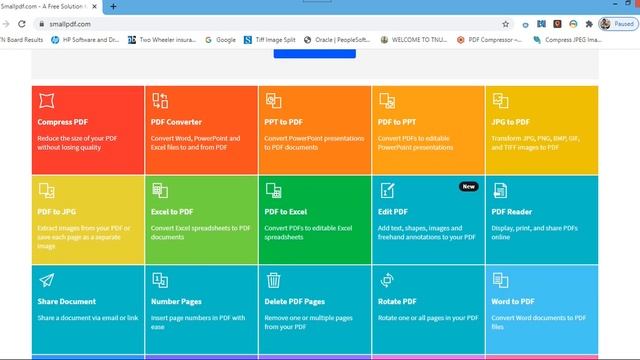Click 'Insert page numbers in PDF' description
The width and height of the screenshot is (640, 360).
[x=198, y=322]
